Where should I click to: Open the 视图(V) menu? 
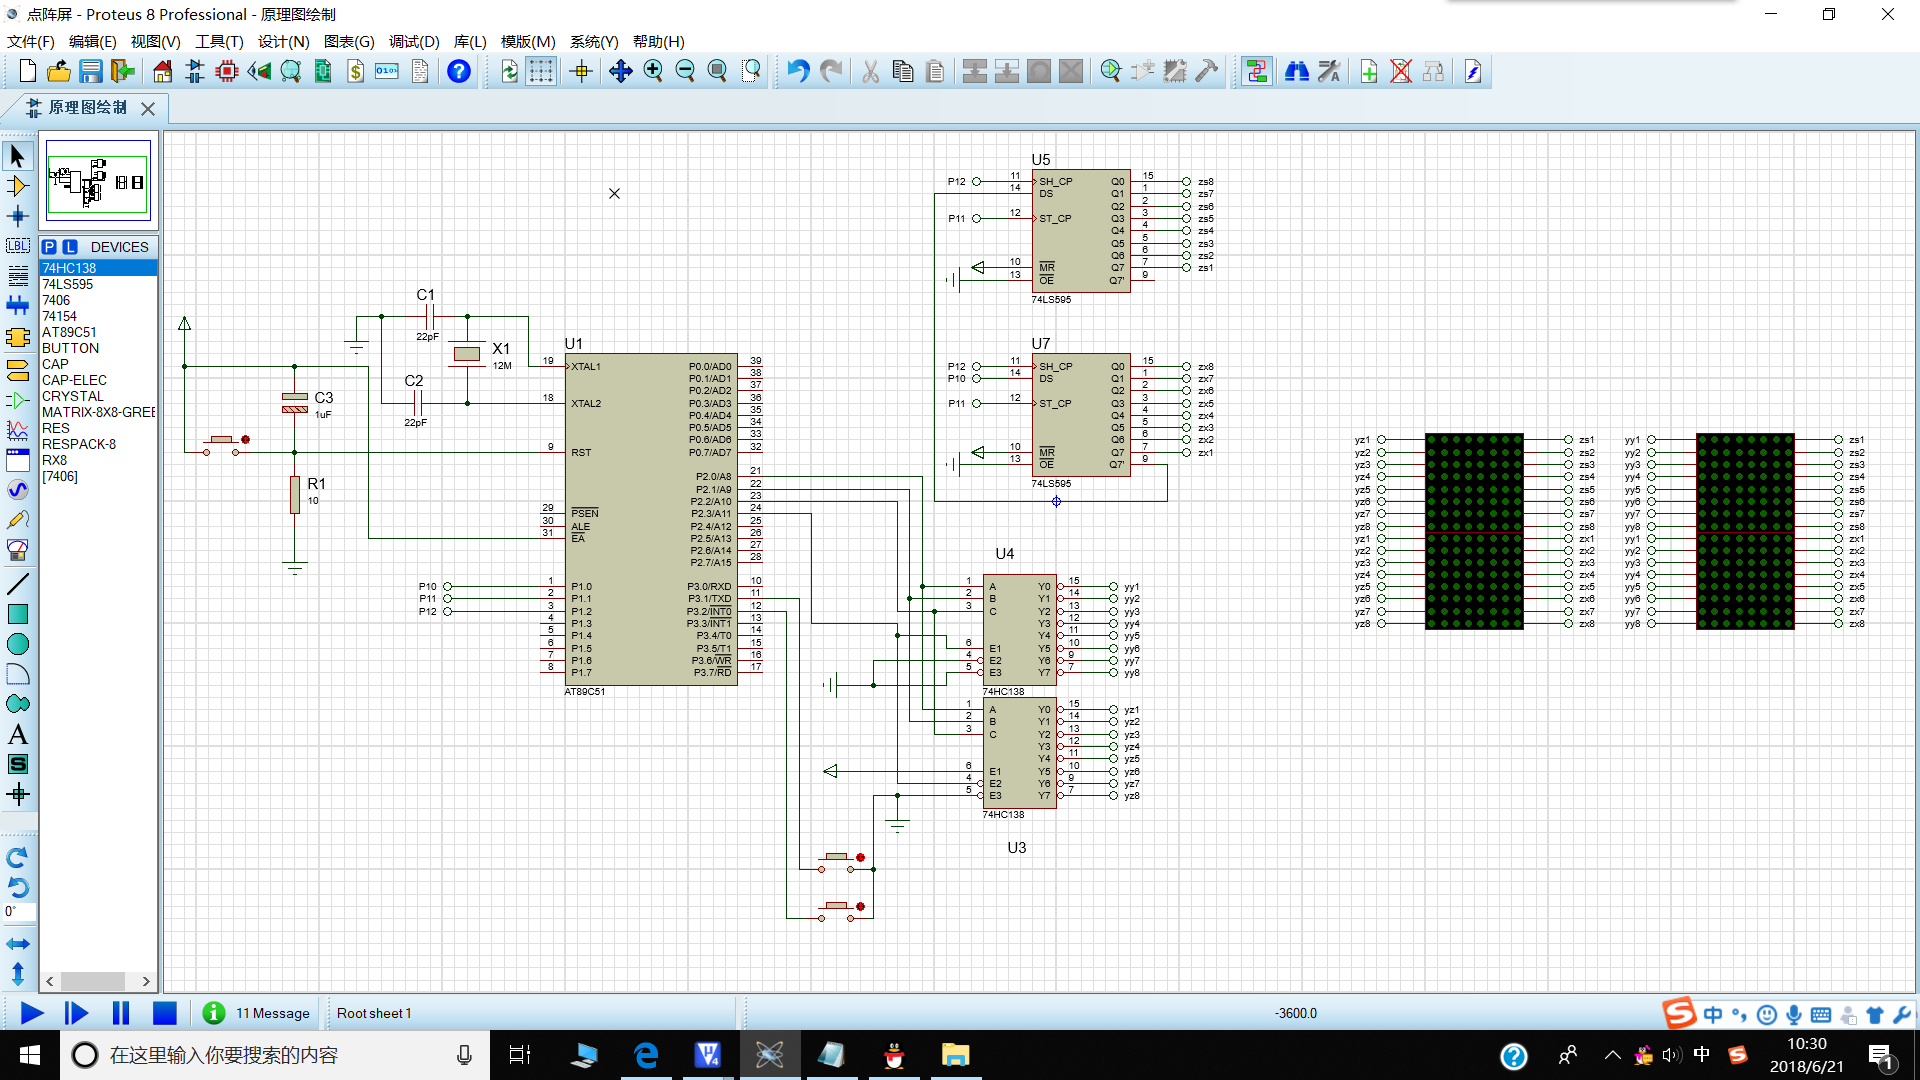(156, 41)
